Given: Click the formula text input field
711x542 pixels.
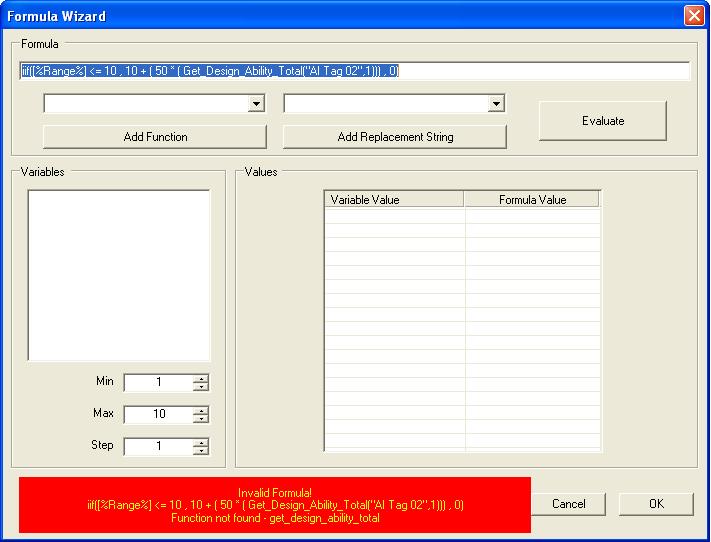Looking at the screenshot, I should (x=354, y=71).
